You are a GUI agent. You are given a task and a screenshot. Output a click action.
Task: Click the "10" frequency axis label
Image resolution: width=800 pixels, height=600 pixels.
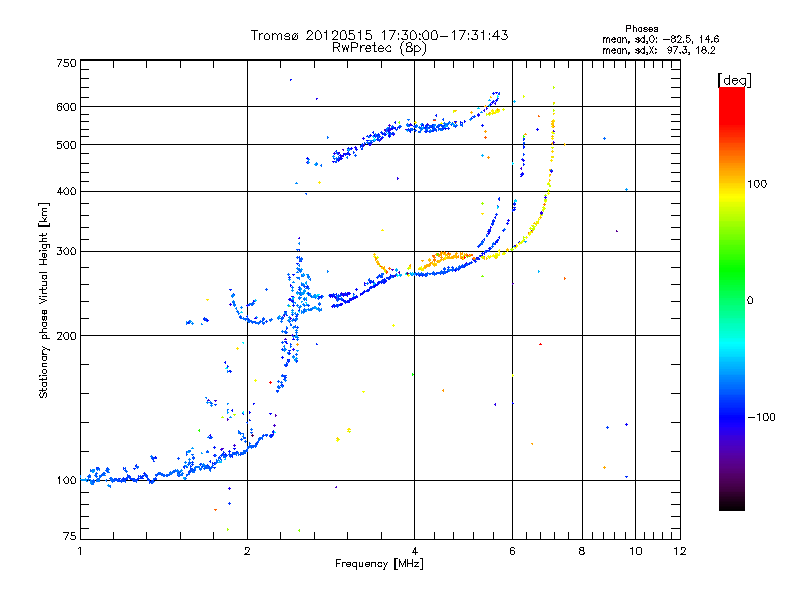click(x=635, y=551)
